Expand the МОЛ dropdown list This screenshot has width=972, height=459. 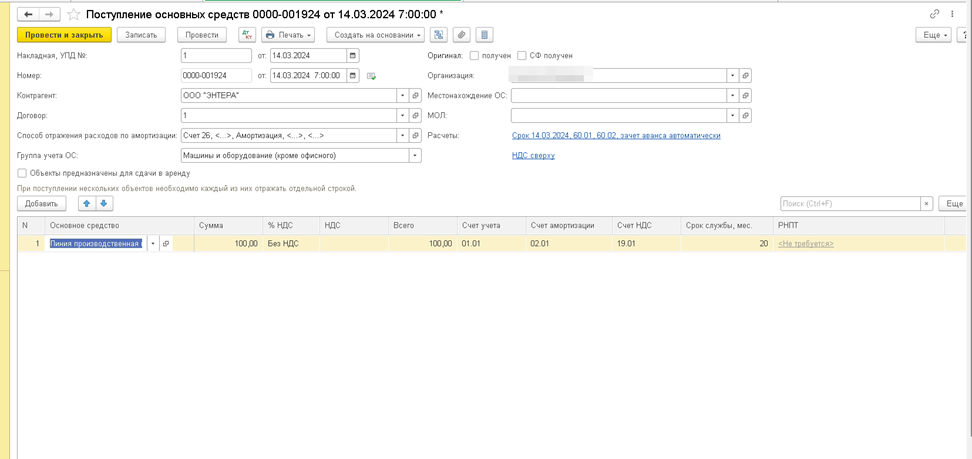(x=733, y=116)
